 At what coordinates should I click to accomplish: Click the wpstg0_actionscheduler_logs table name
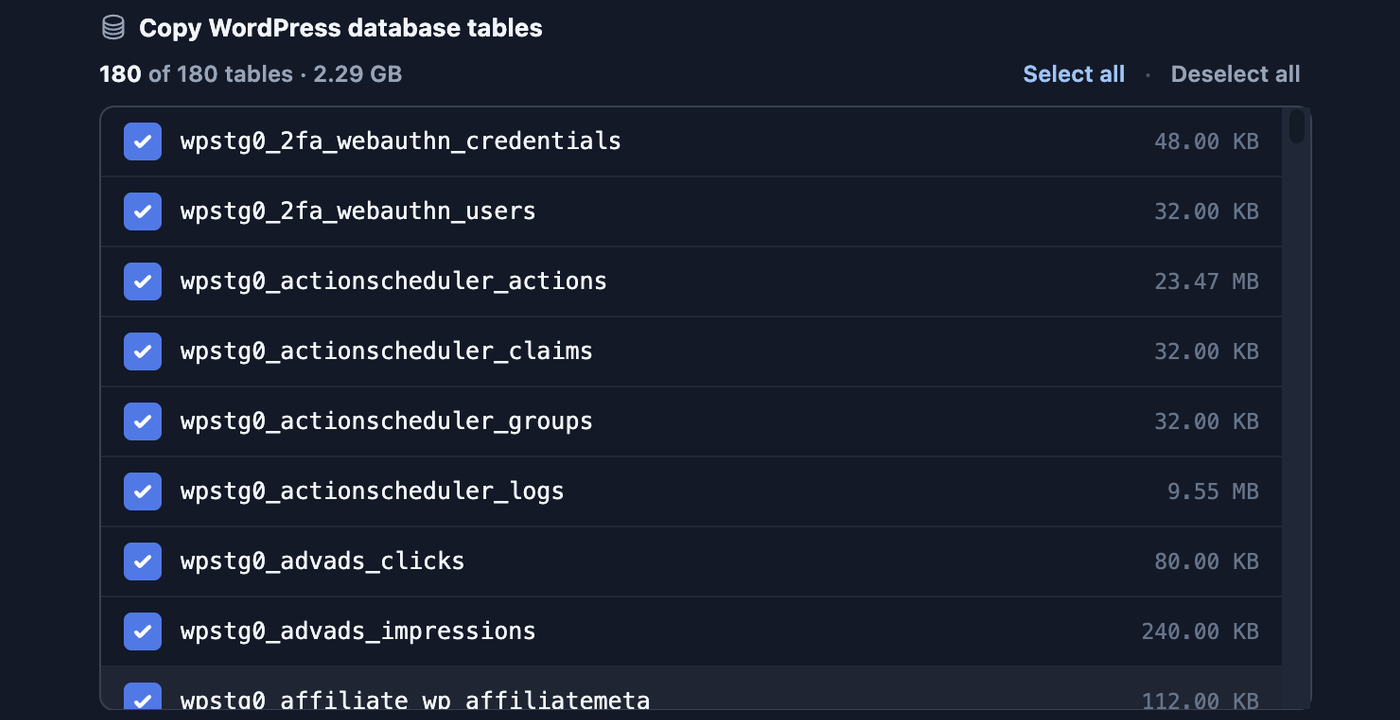tap(372, 491)
